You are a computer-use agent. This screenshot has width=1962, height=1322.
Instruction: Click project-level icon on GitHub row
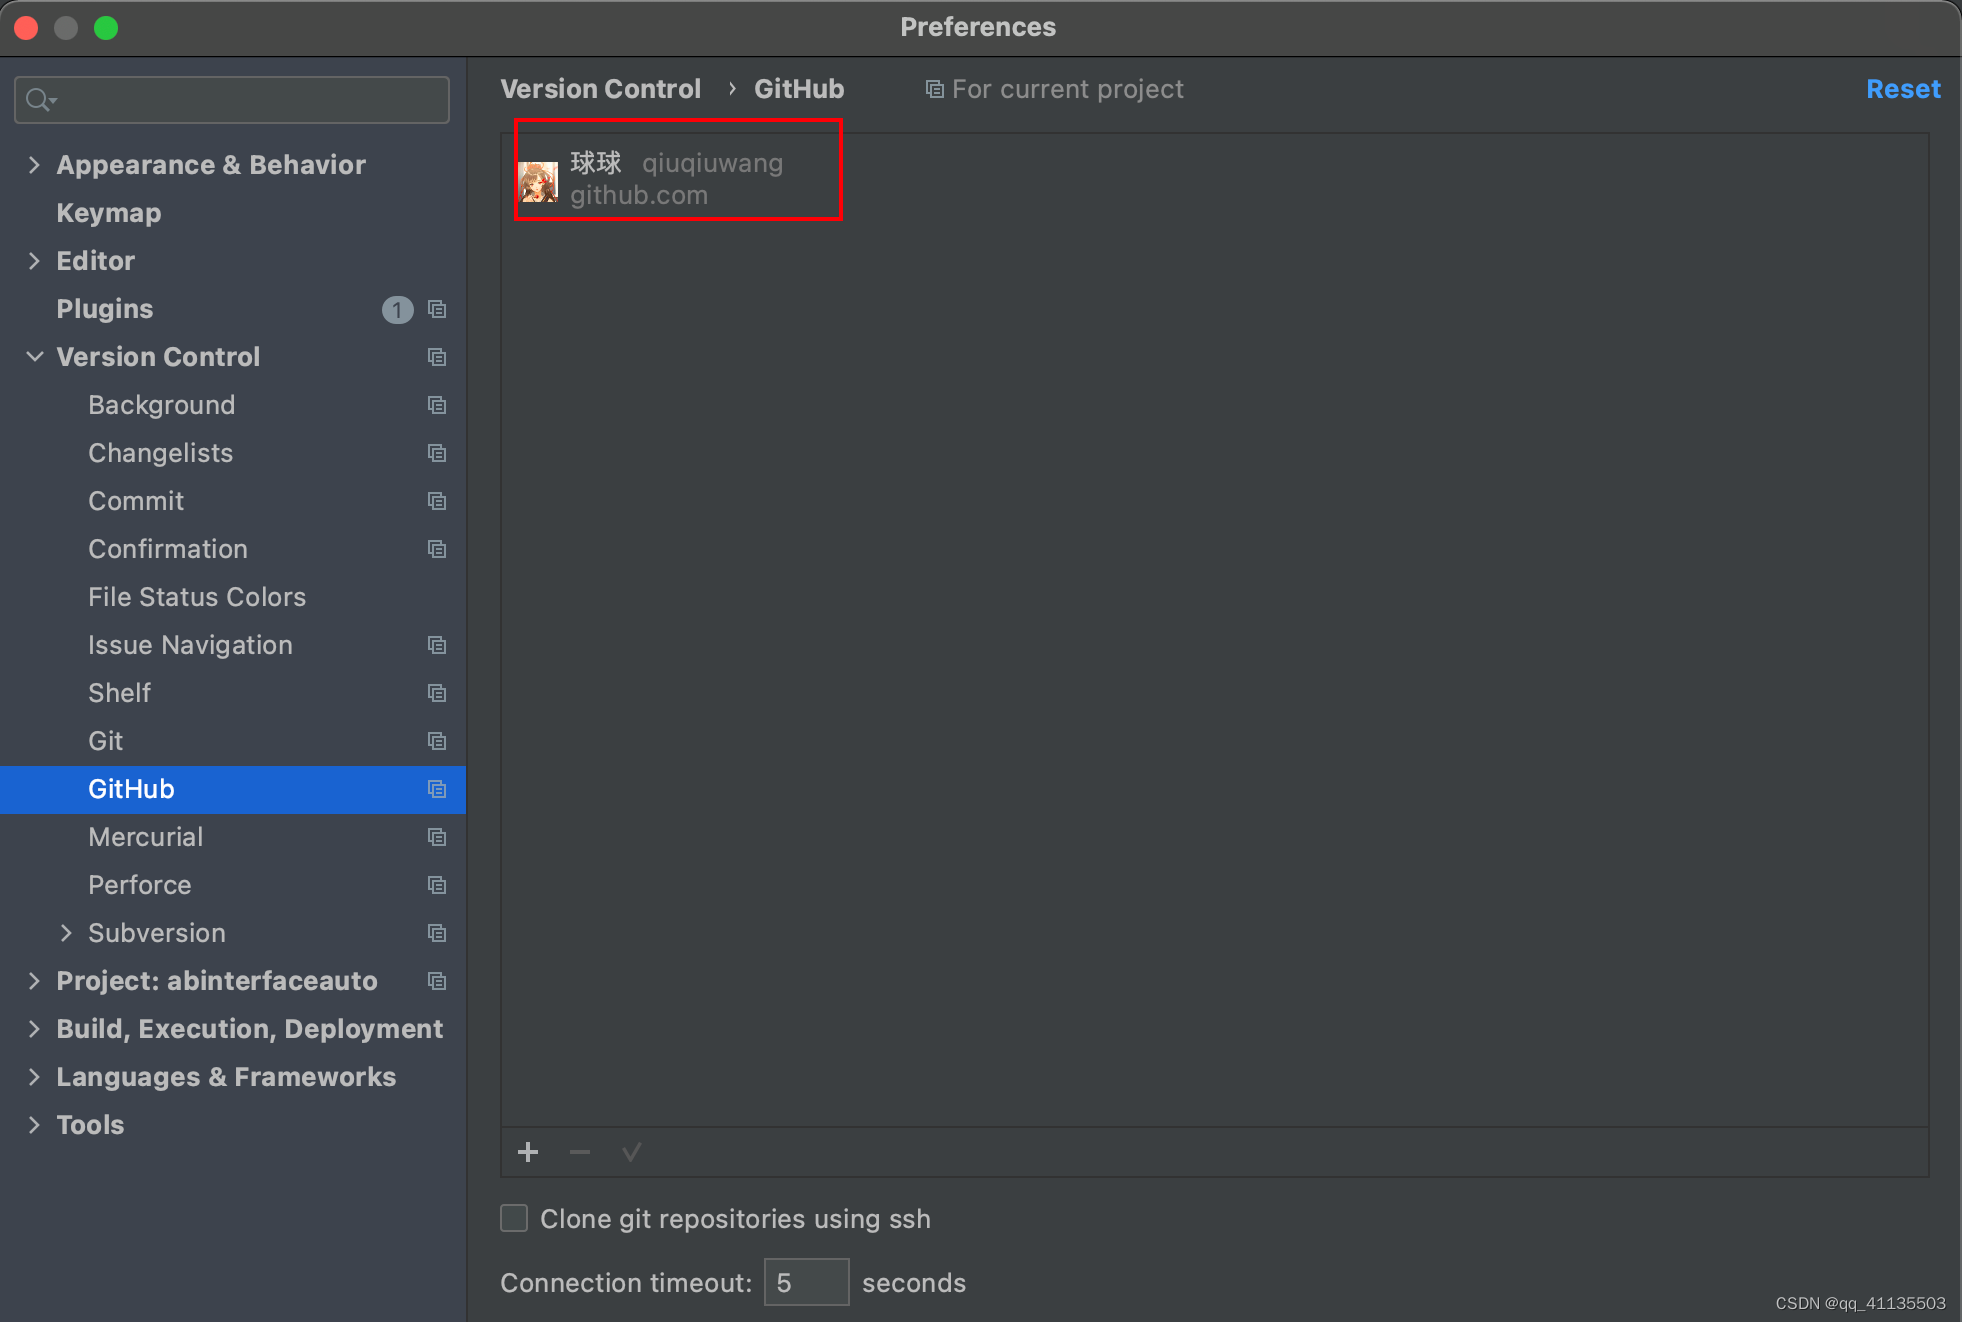437,789
